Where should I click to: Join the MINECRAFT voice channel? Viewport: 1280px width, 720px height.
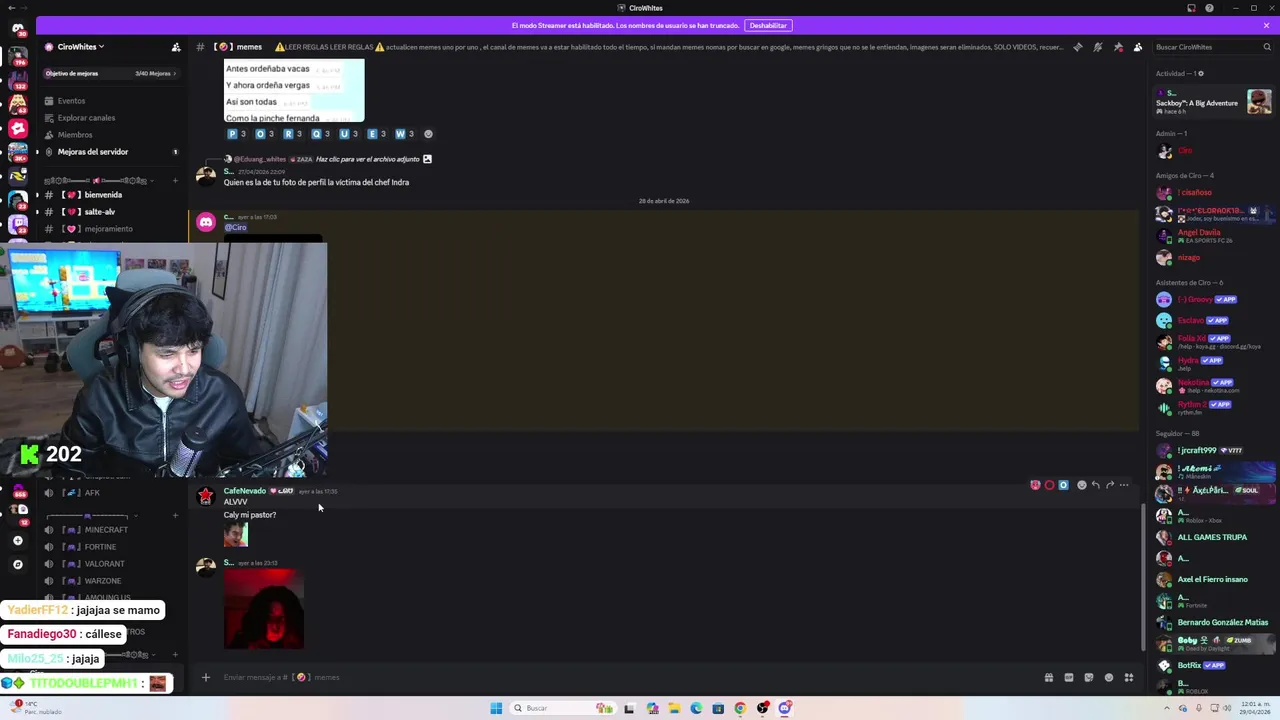tap(110, 530)
